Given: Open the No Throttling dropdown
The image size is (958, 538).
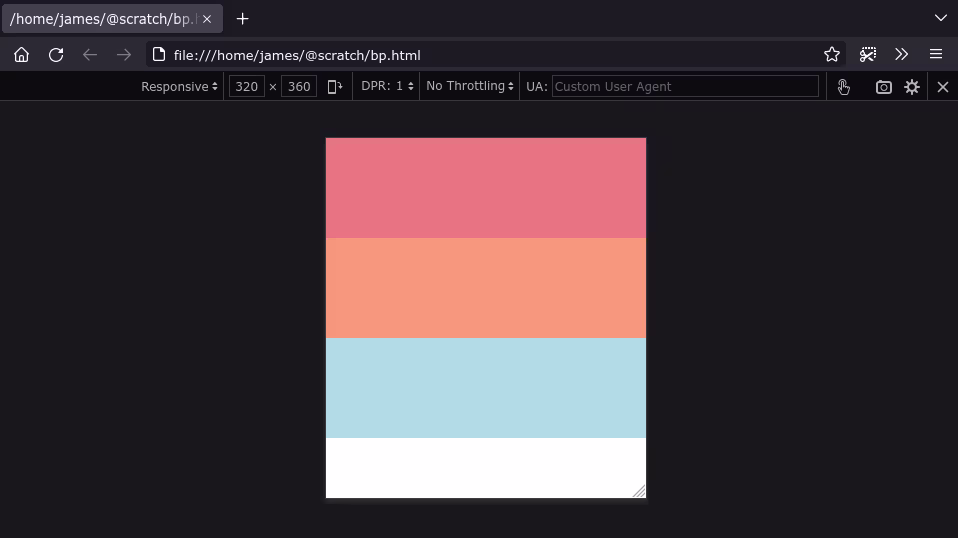Looking at the screenshot, I should [x=470, y=86].
